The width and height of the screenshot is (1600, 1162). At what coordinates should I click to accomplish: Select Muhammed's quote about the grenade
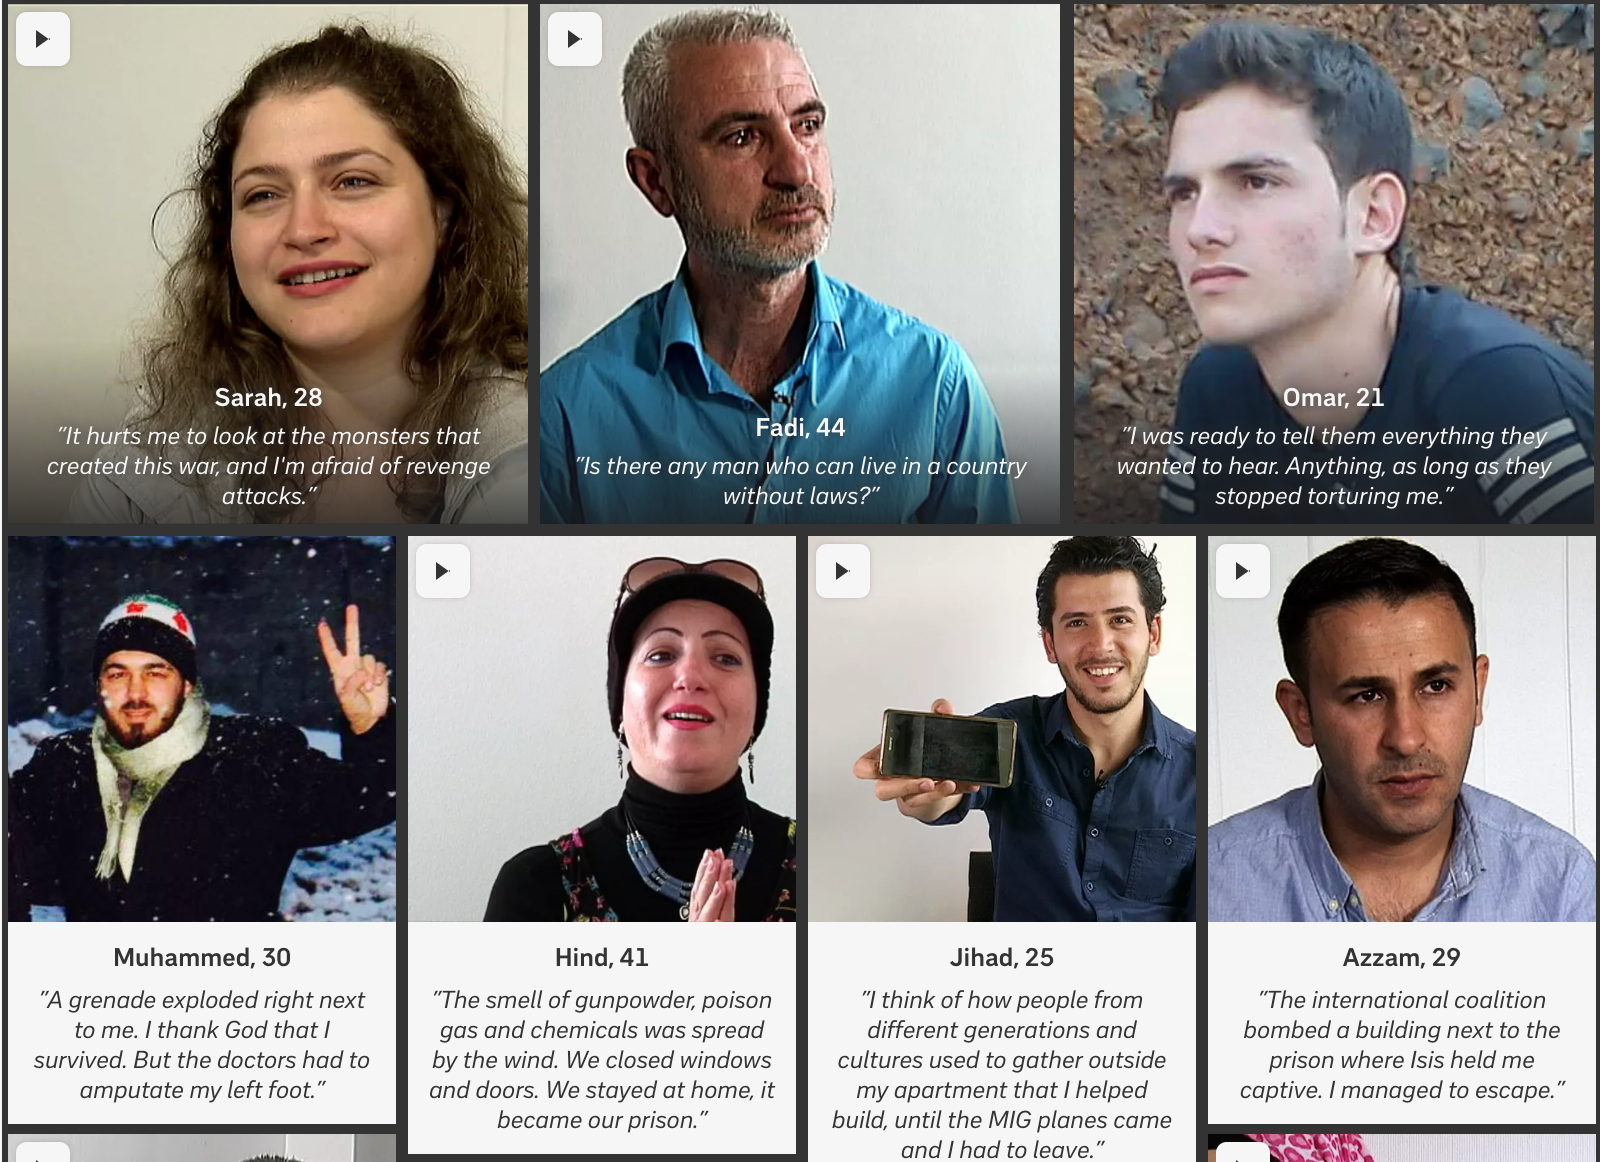202,1045
